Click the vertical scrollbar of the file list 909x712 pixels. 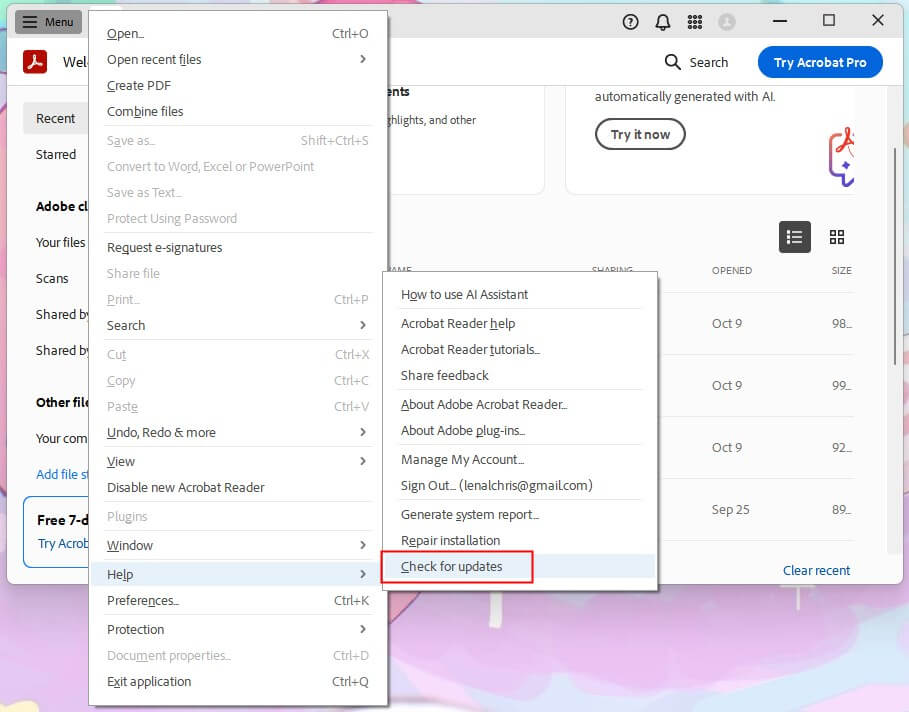(895, 256)
